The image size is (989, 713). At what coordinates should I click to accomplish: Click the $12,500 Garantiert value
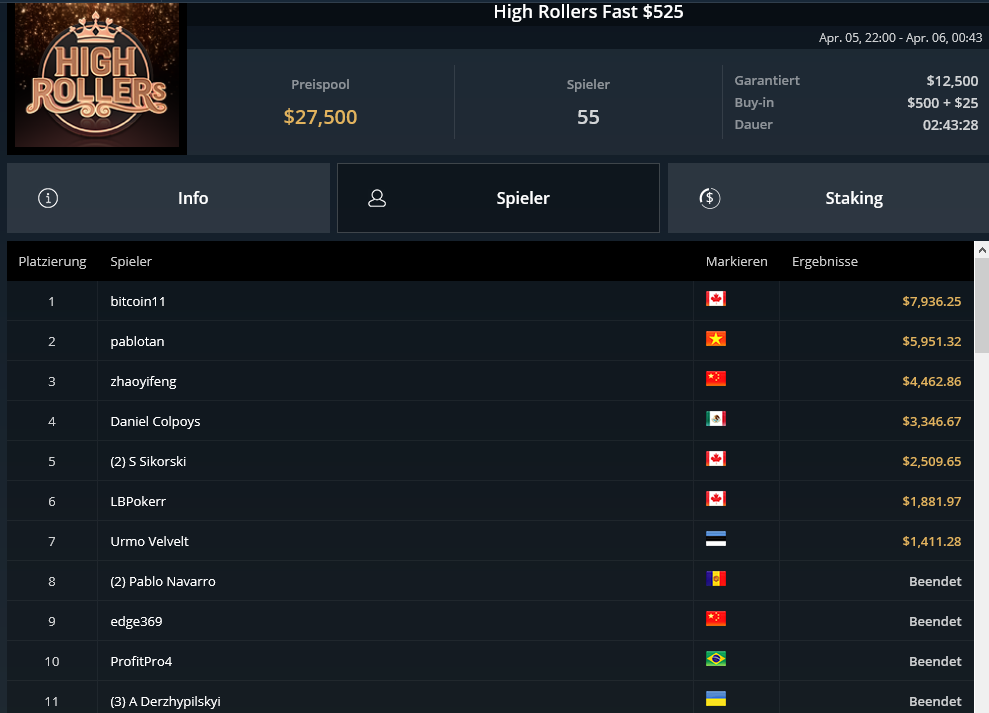point(952,81)
